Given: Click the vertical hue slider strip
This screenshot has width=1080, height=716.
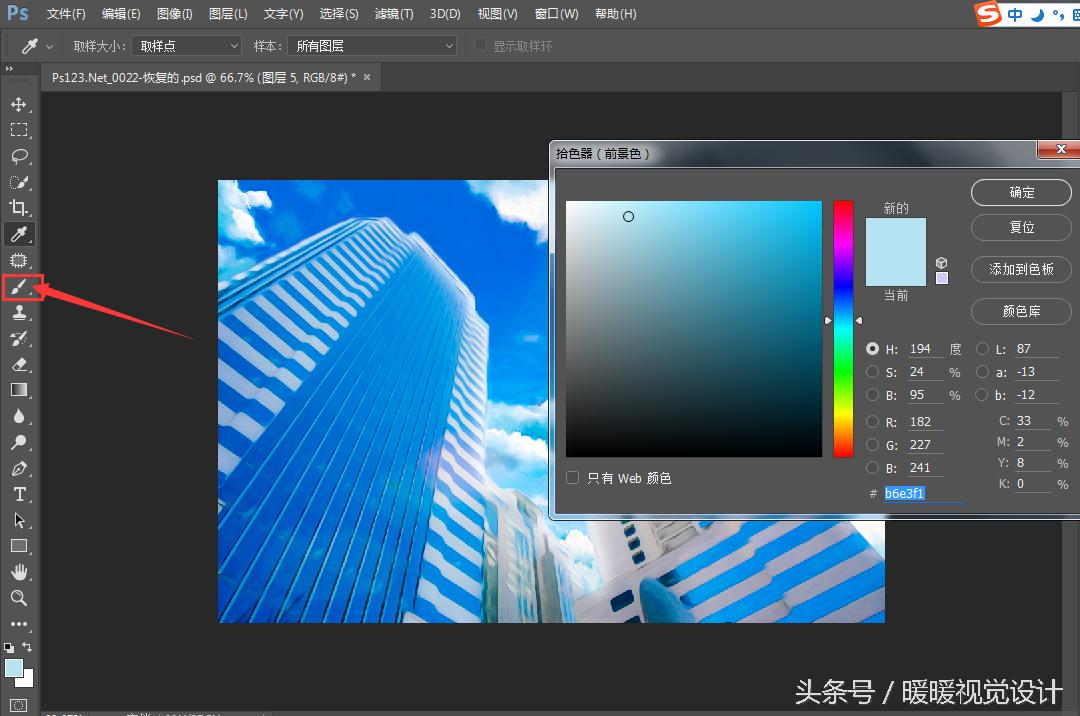Looking at the screenshot, I should (843, 330).
